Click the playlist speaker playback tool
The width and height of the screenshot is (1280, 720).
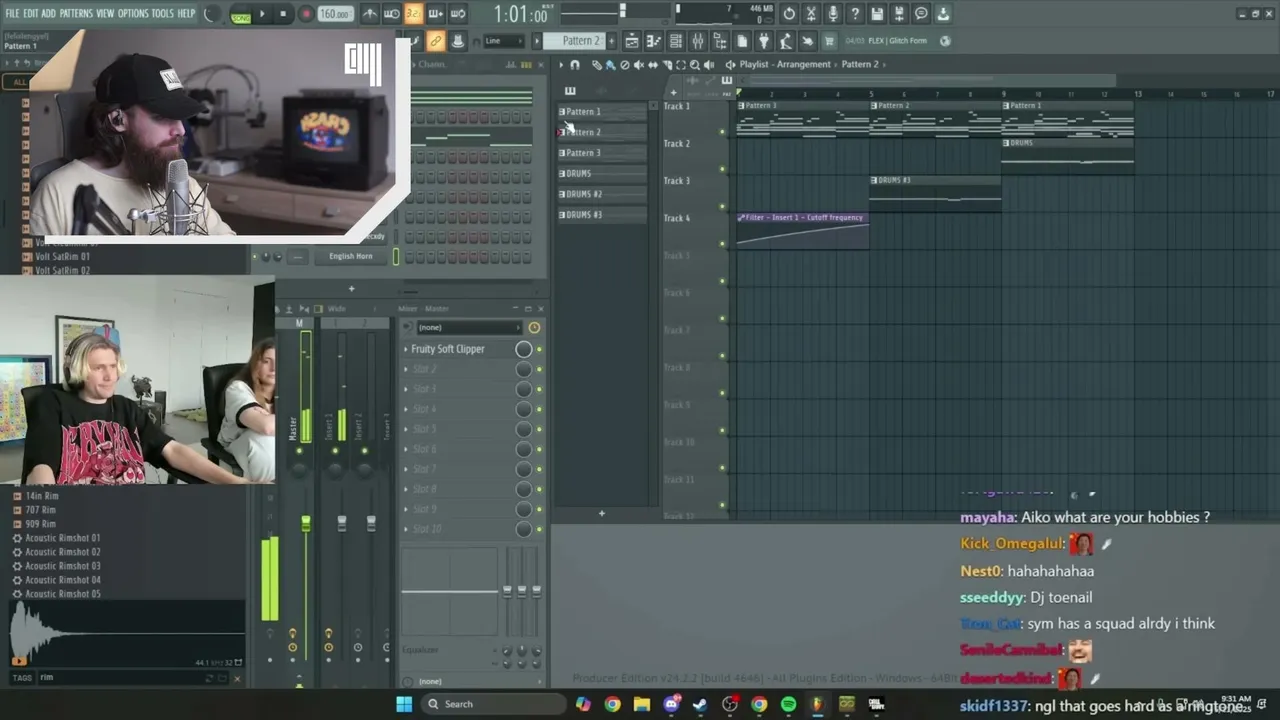coord(708,65)
